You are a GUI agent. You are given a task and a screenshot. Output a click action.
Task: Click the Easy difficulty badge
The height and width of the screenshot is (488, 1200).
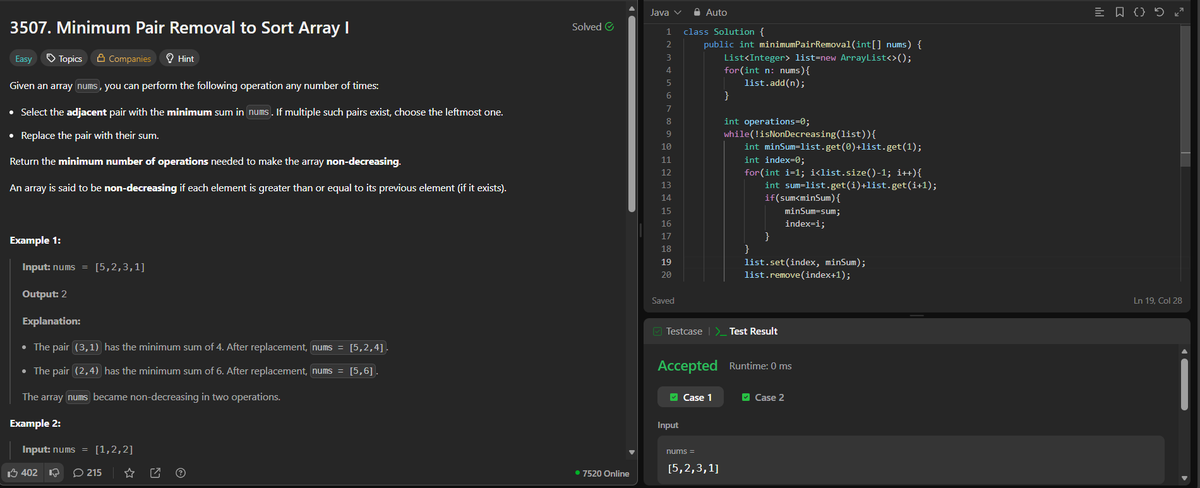click(x=22, y=59)
